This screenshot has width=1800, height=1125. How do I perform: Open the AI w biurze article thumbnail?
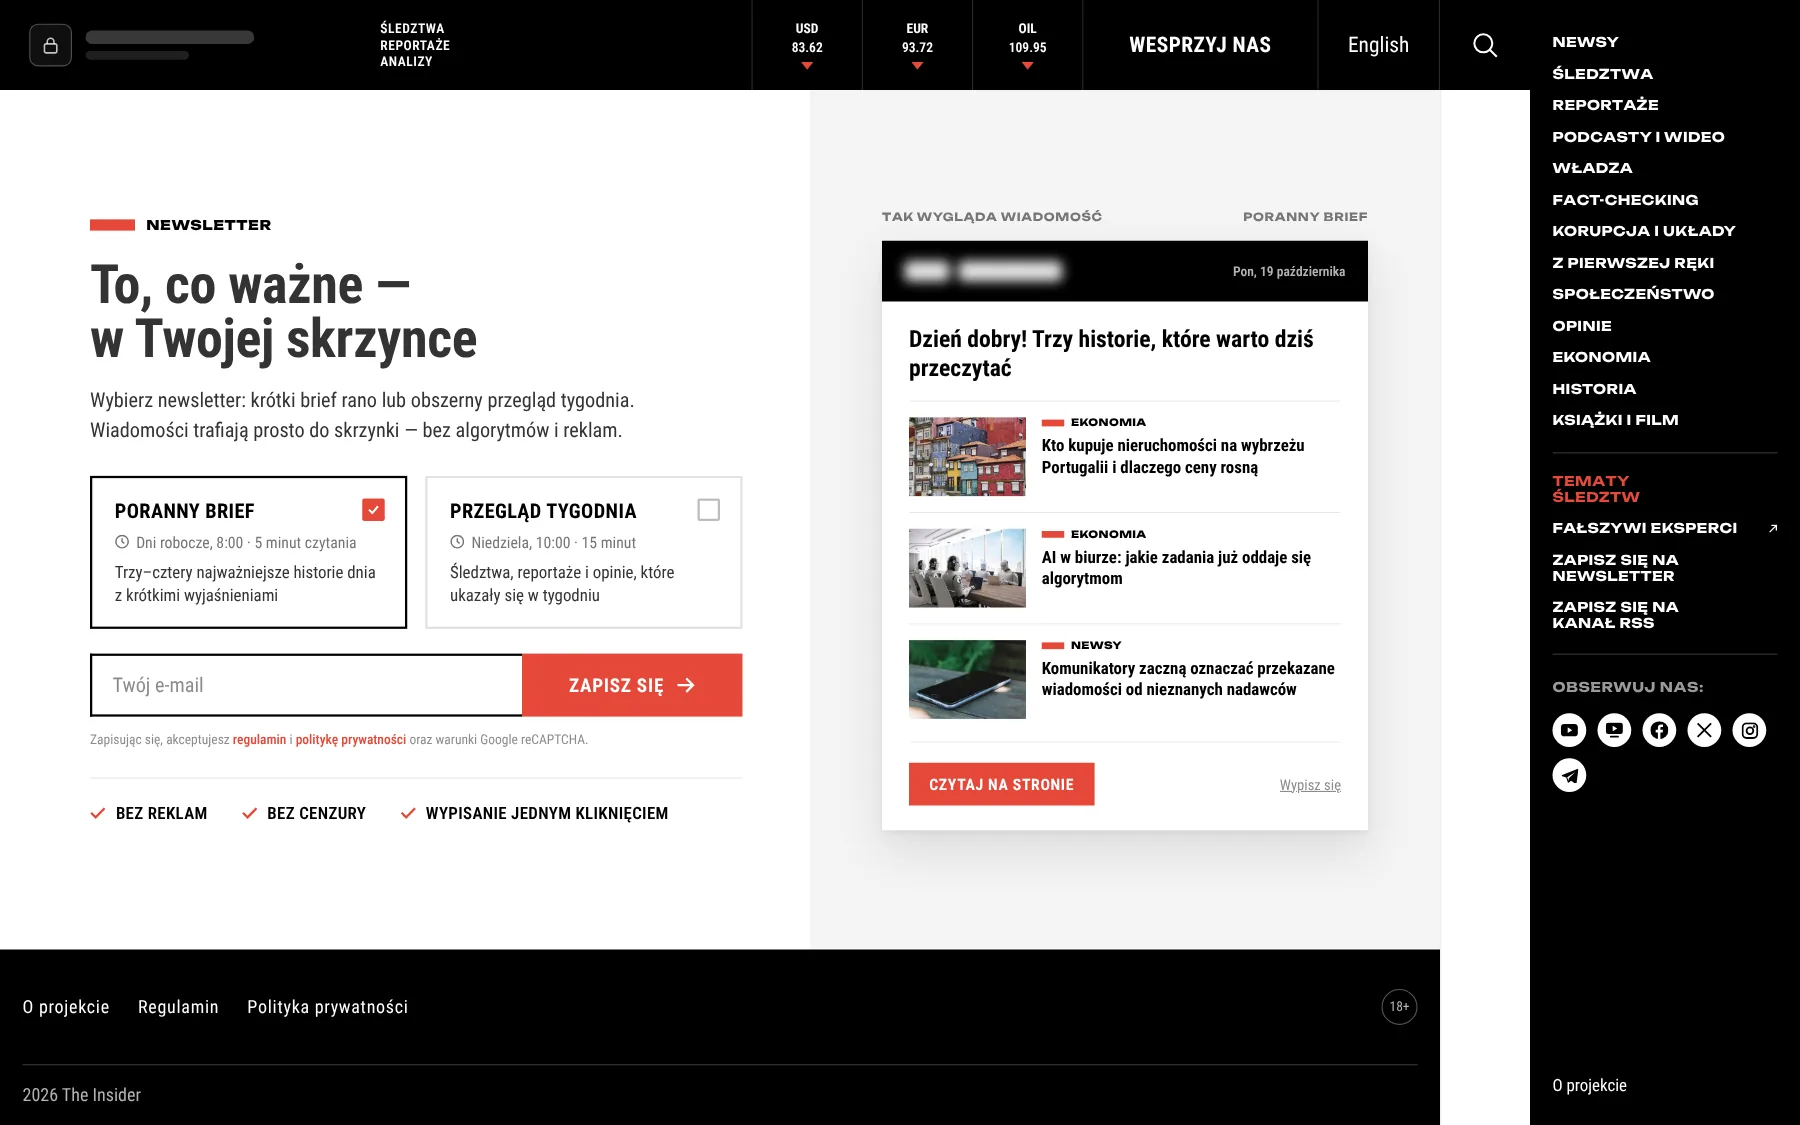[x=967, y=568]
